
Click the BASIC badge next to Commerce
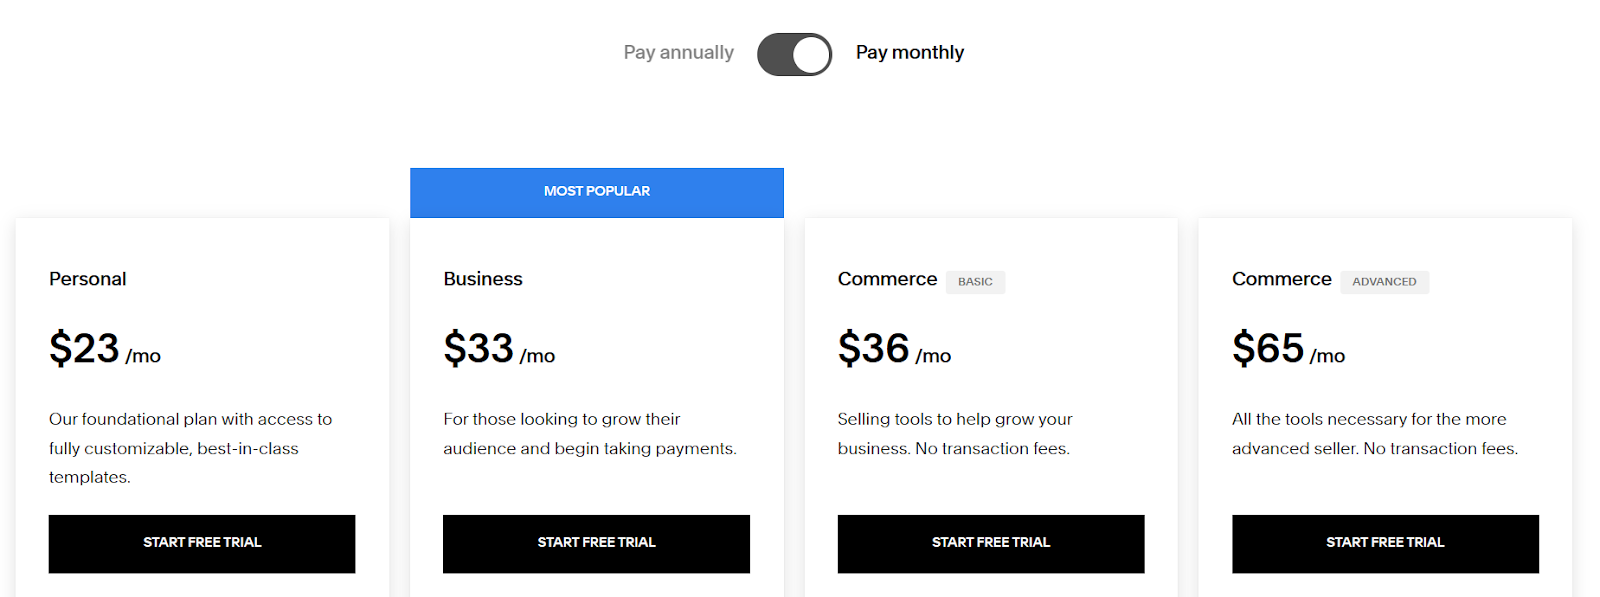point(975,282)
